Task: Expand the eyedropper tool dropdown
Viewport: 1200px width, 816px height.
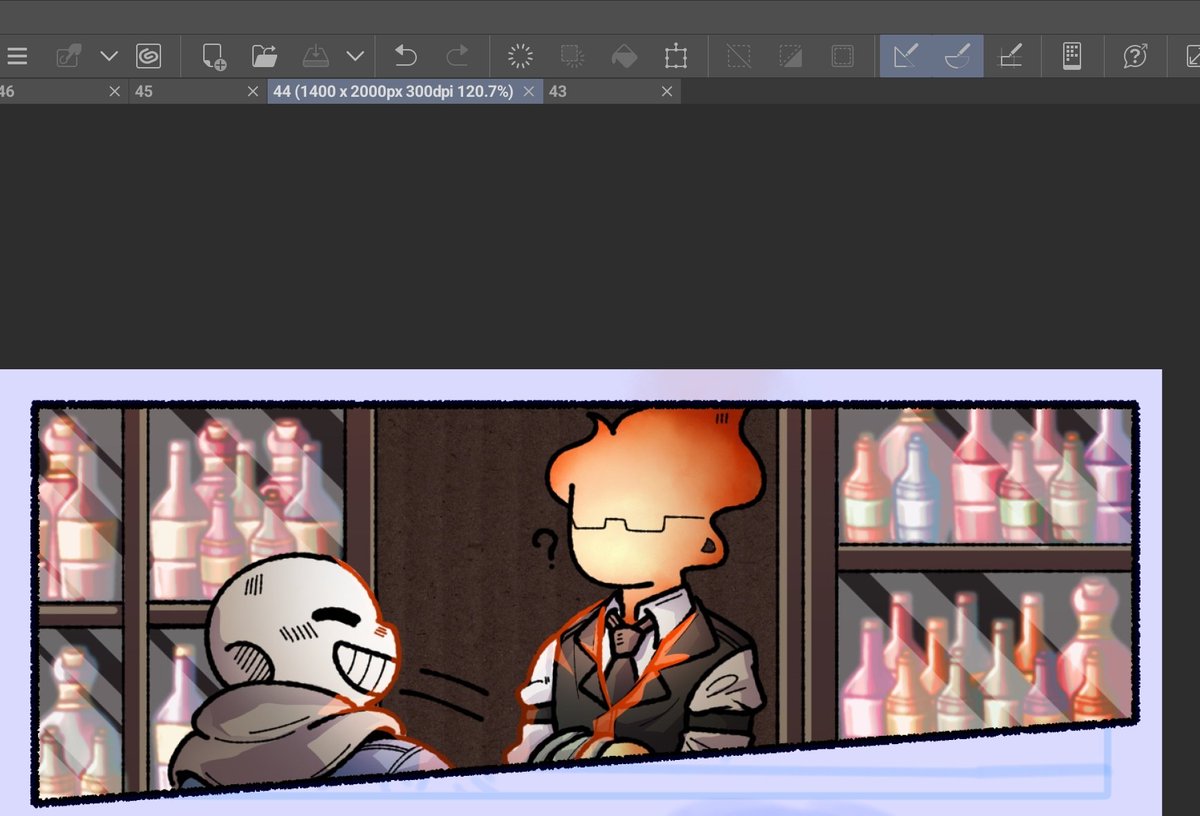Action: click(x=109, y=55)
